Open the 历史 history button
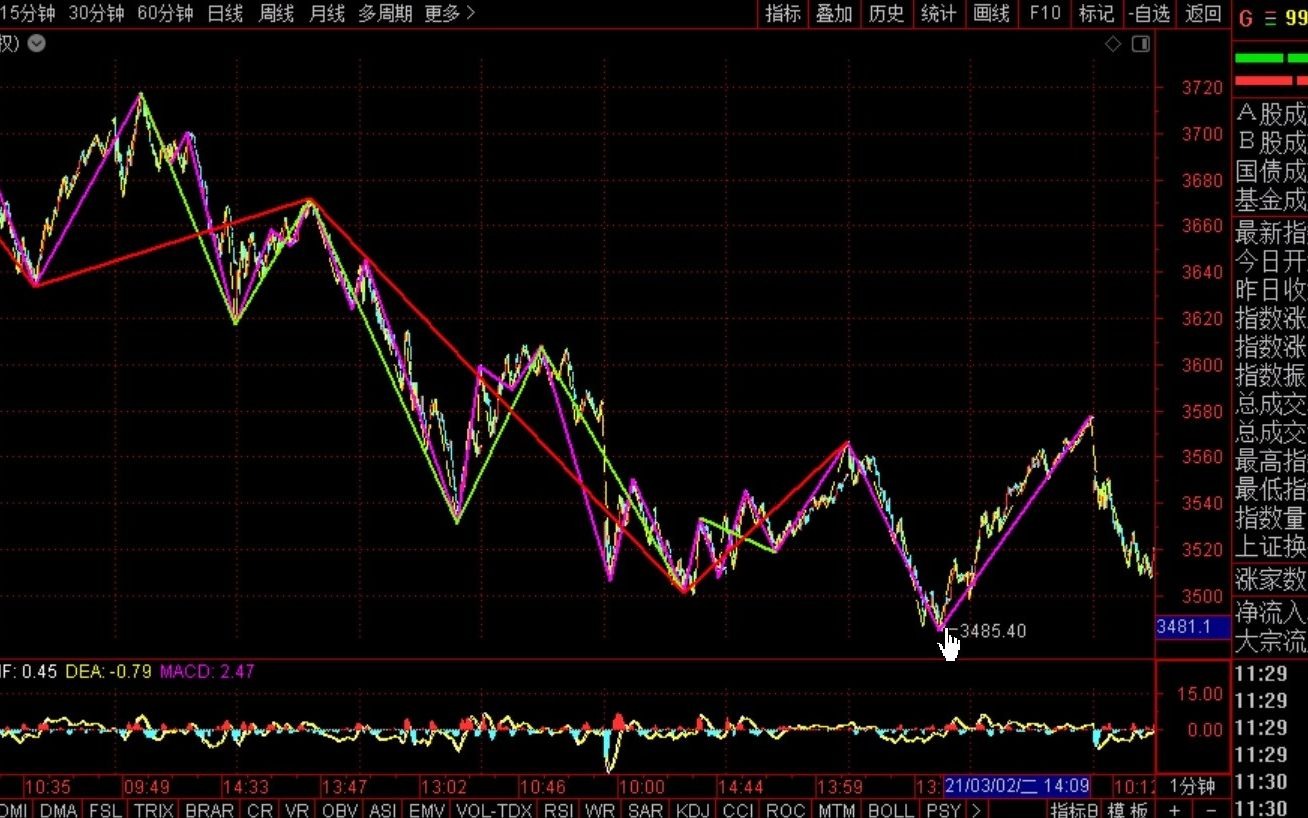The image size is (1308, 818). tap(886, 14)
